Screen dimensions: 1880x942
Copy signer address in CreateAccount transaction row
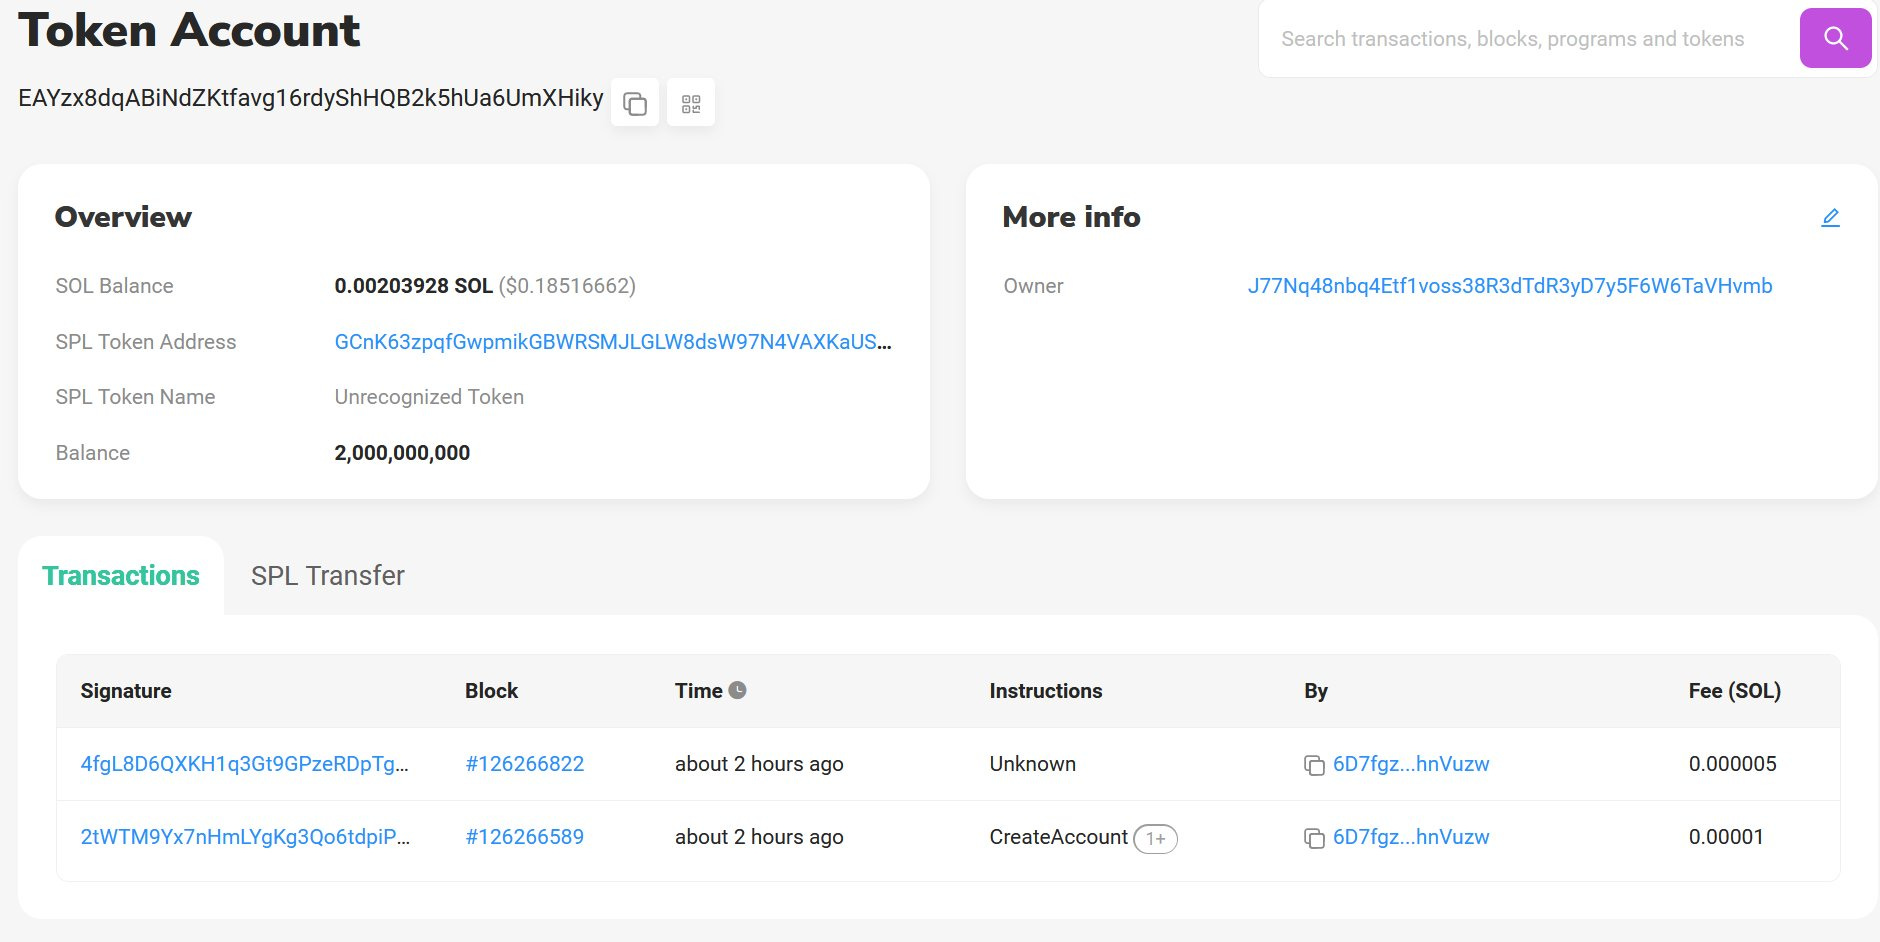coord(1314,838)
